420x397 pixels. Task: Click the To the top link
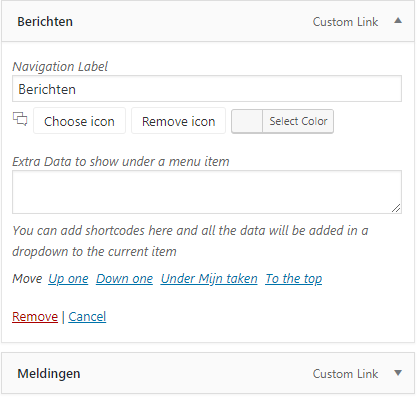pos(294,279)
